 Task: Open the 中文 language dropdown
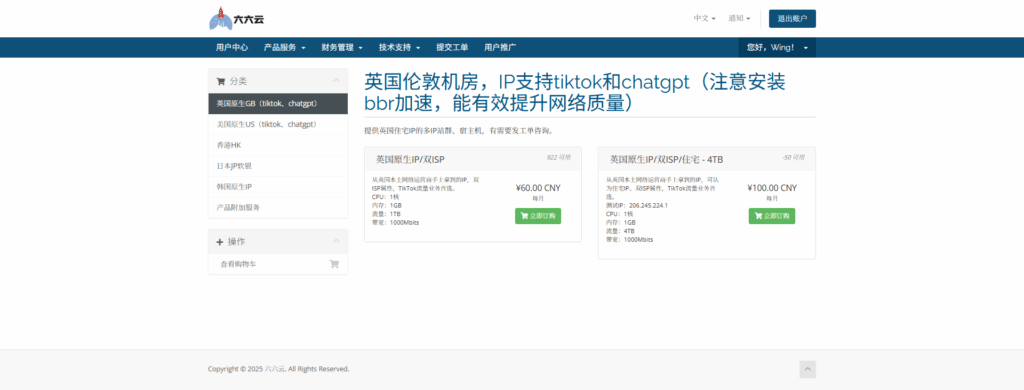coord(705,18)
